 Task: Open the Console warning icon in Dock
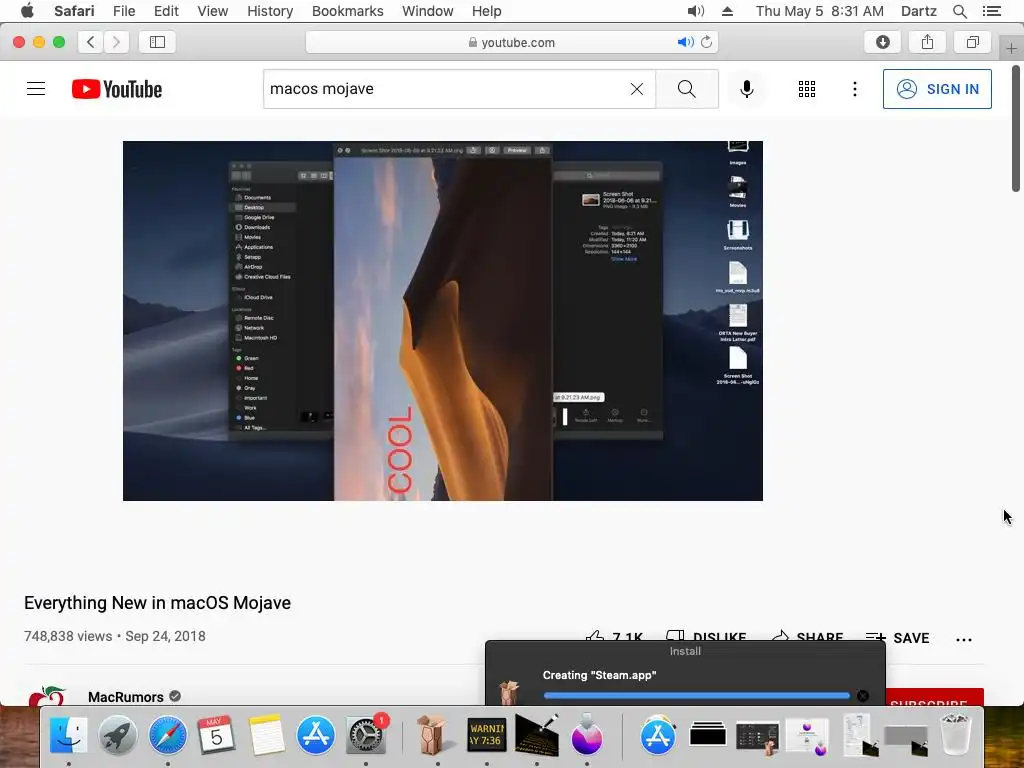click(x=487, y=735)
